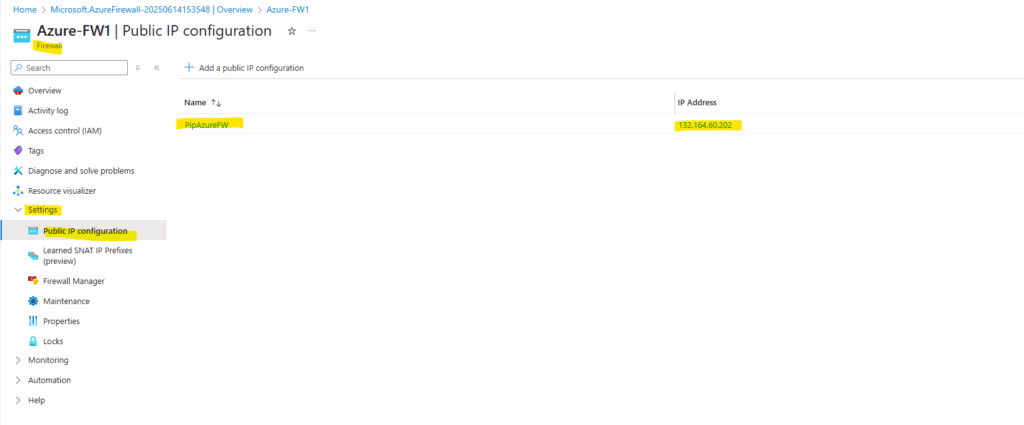
Task: Expand the Automation section
Action: (x=18, y=380)
